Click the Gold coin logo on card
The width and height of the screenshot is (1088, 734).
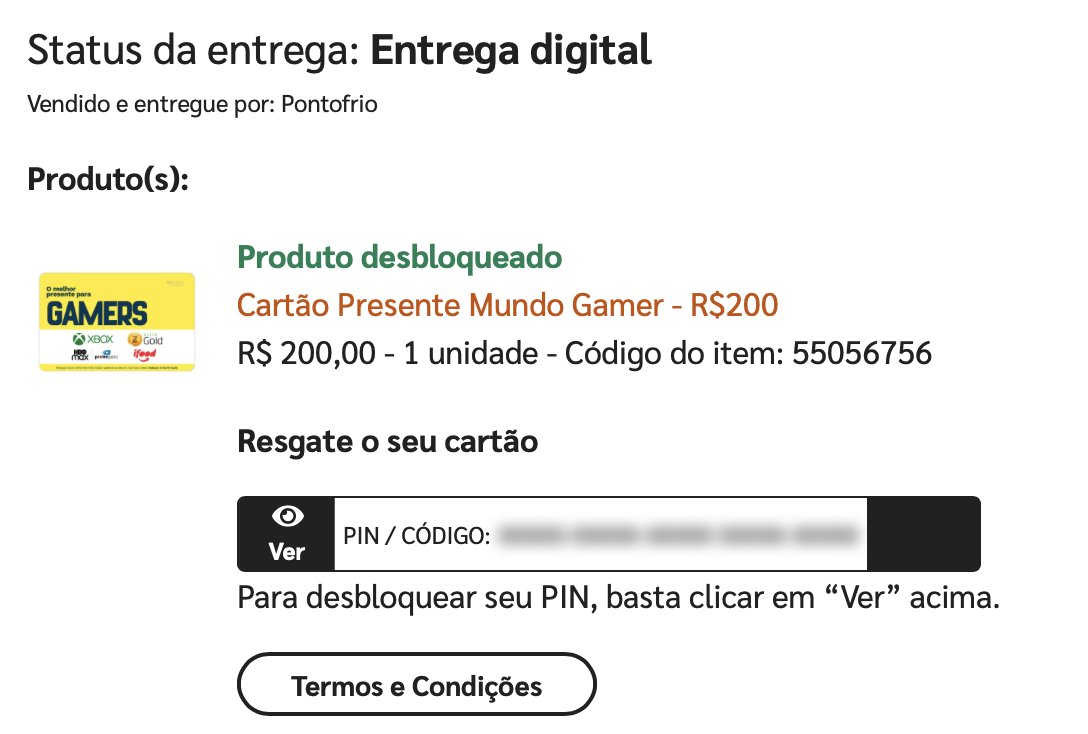click(x=146, y=339)
